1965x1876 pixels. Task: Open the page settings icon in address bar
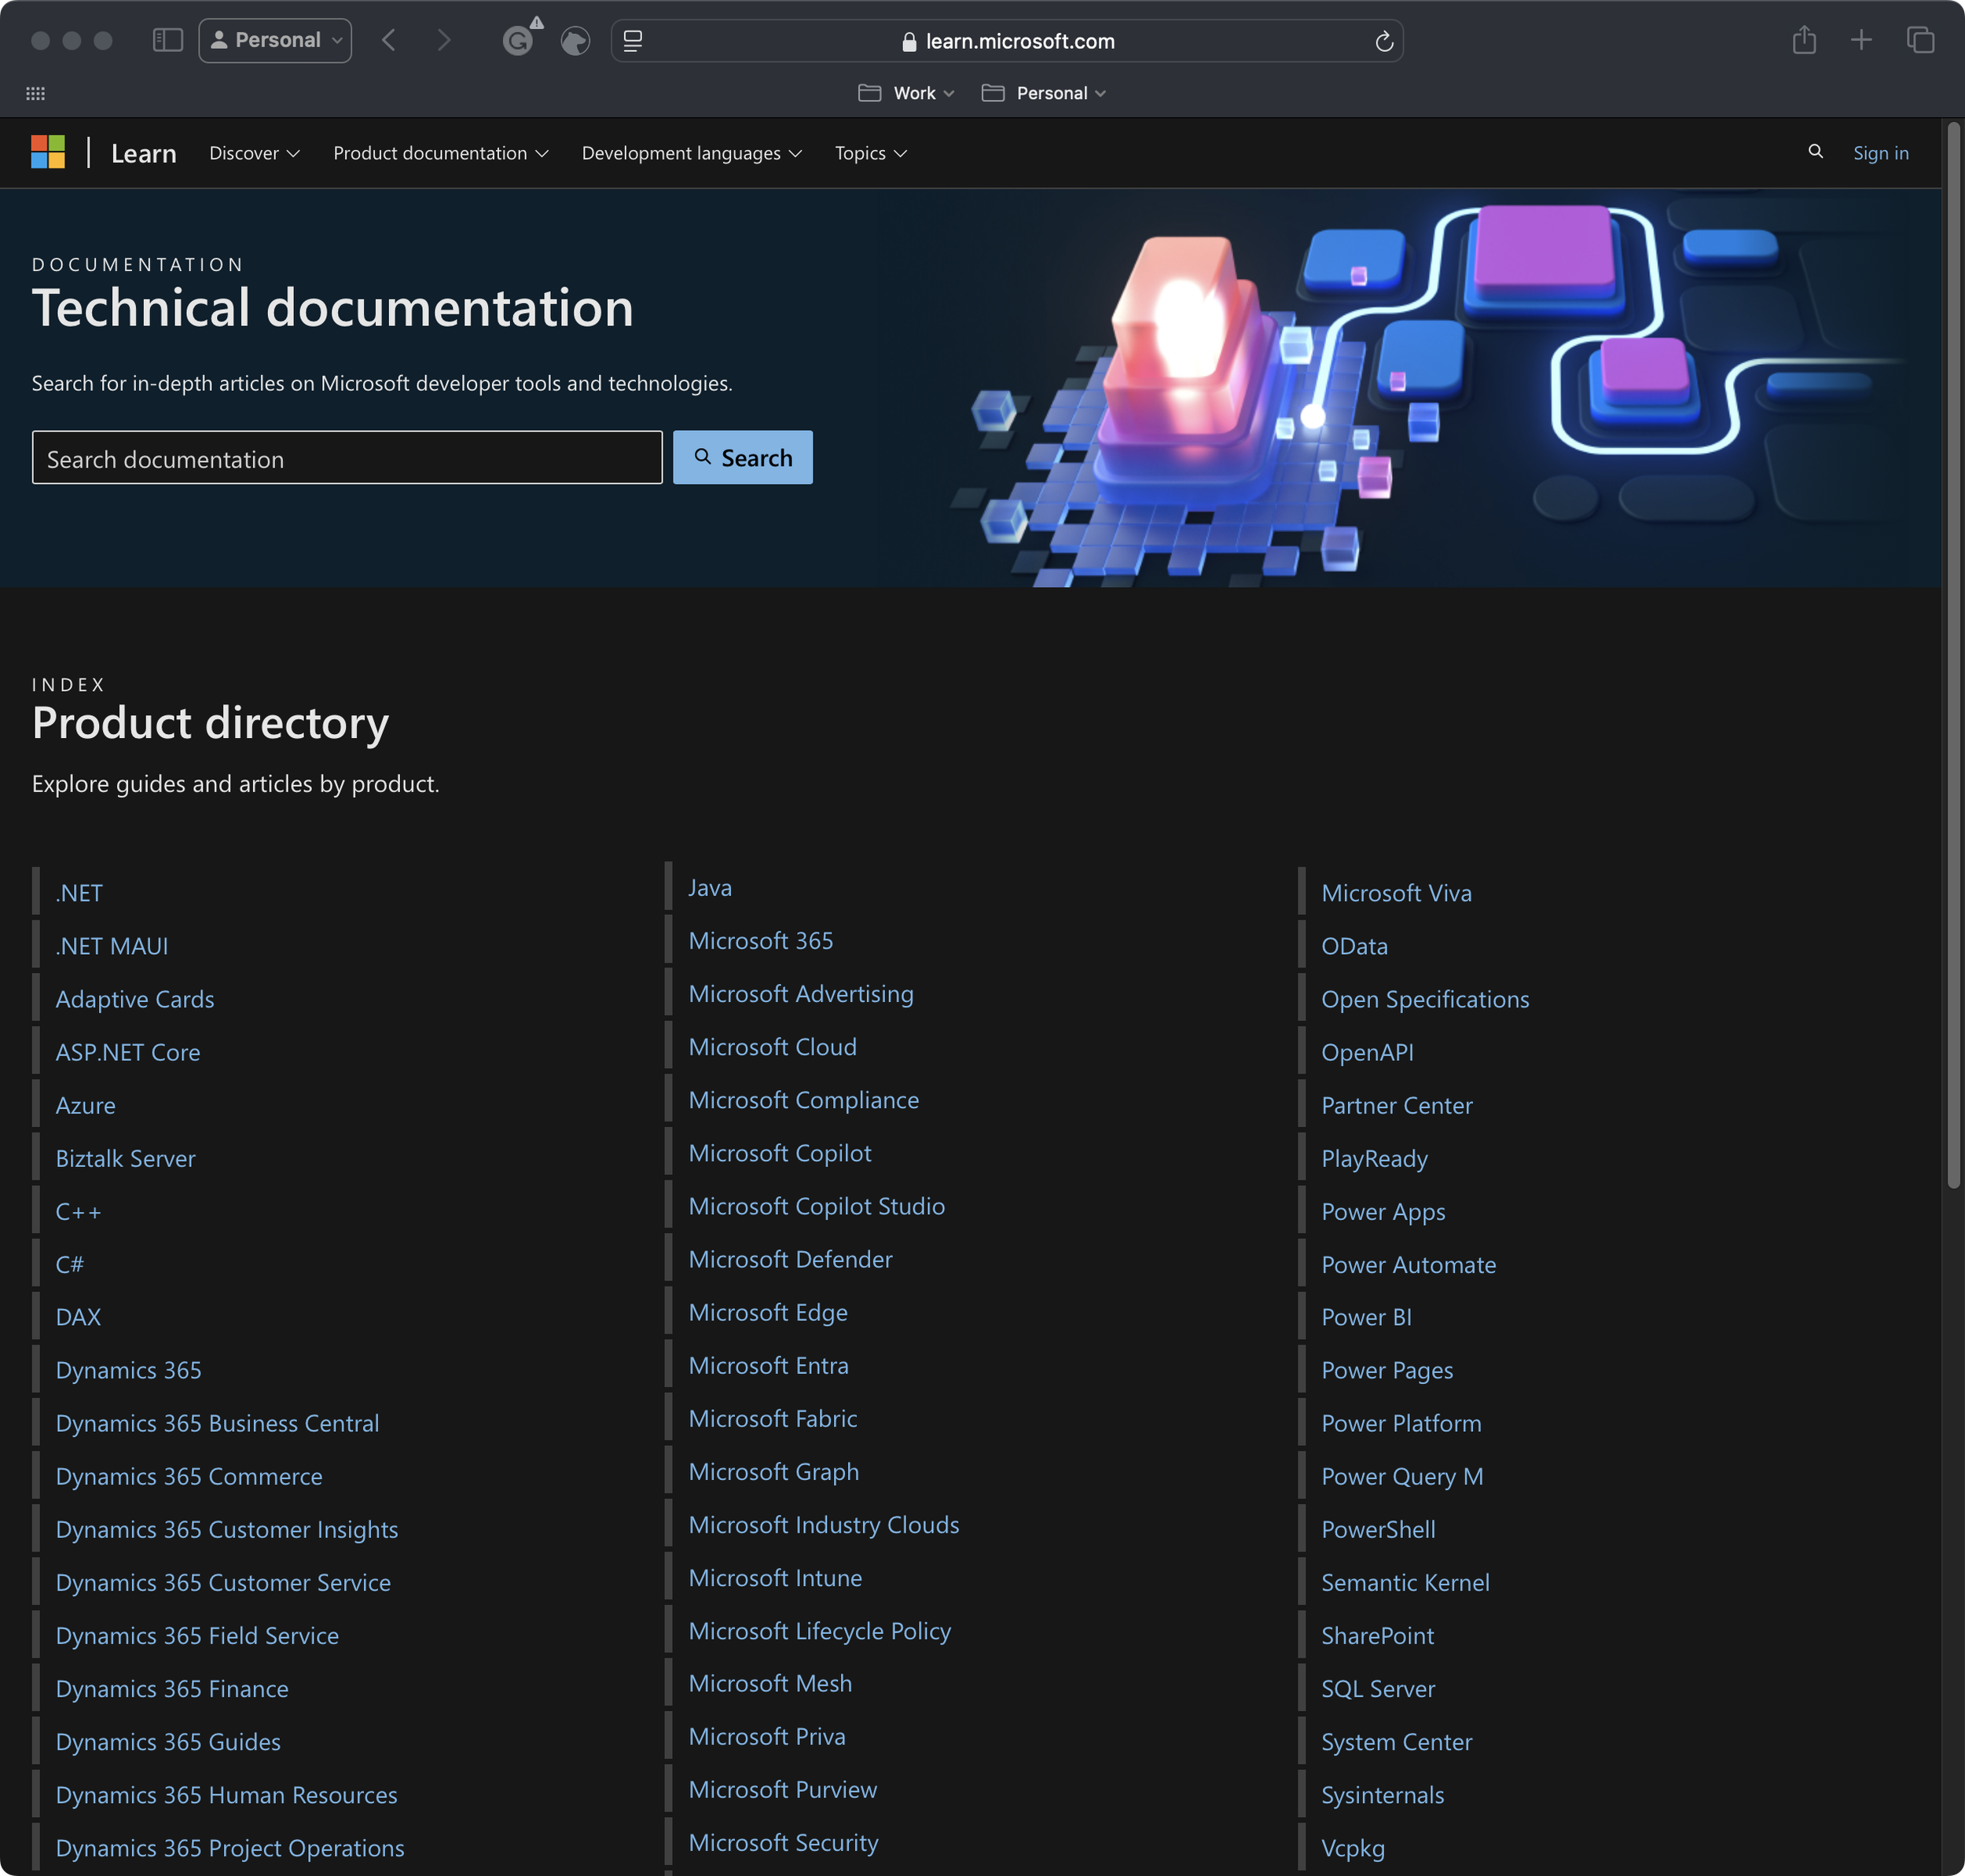point(633,41)
